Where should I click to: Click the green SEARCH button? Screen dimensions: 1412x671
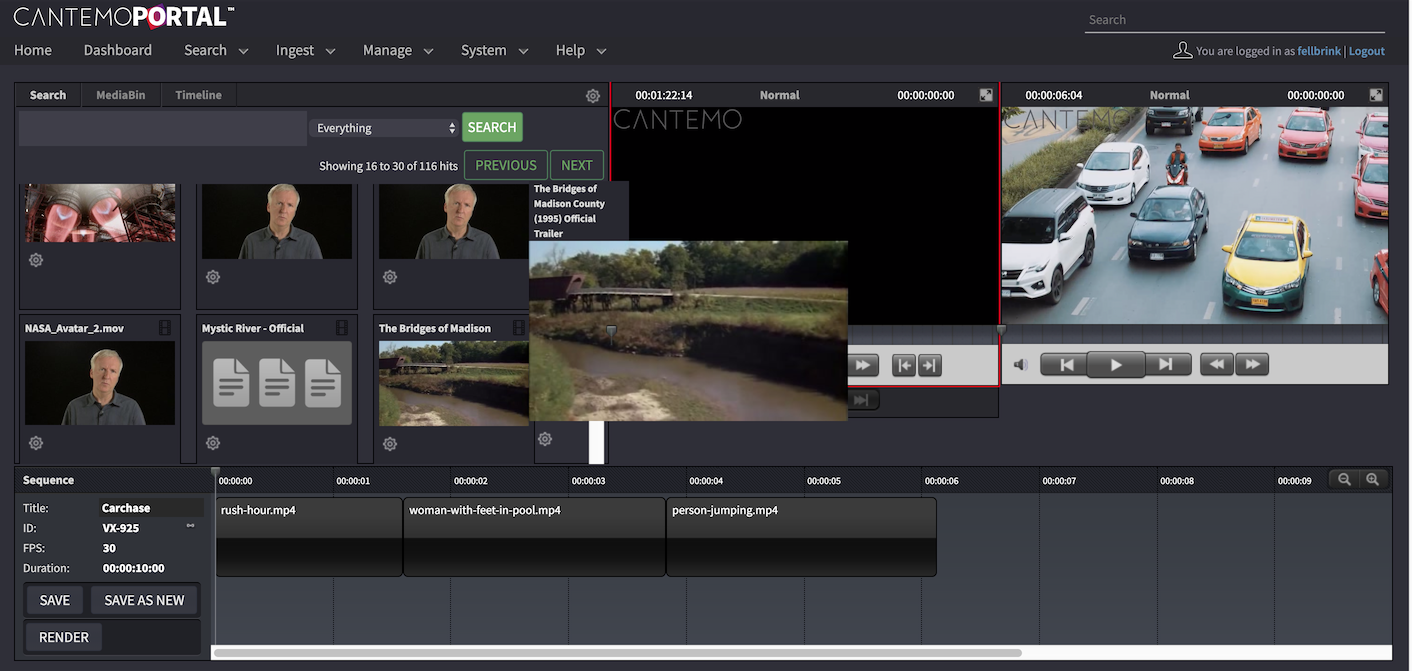click(x=492, y=127)
